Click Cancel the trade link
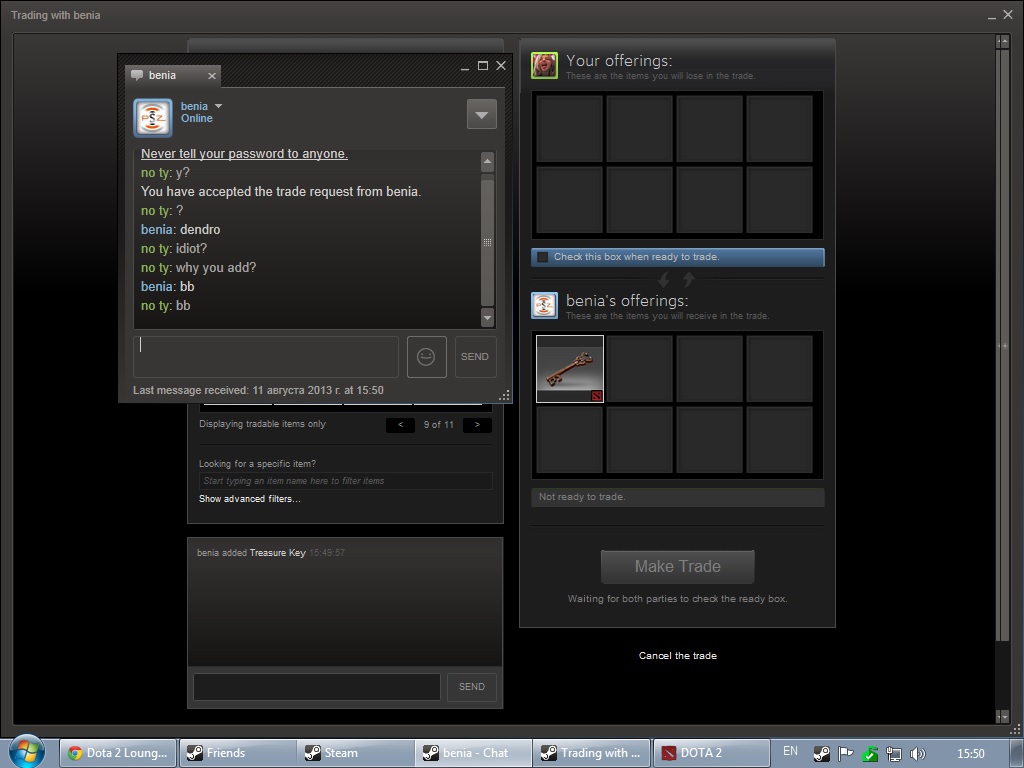 tap(677, 656)
